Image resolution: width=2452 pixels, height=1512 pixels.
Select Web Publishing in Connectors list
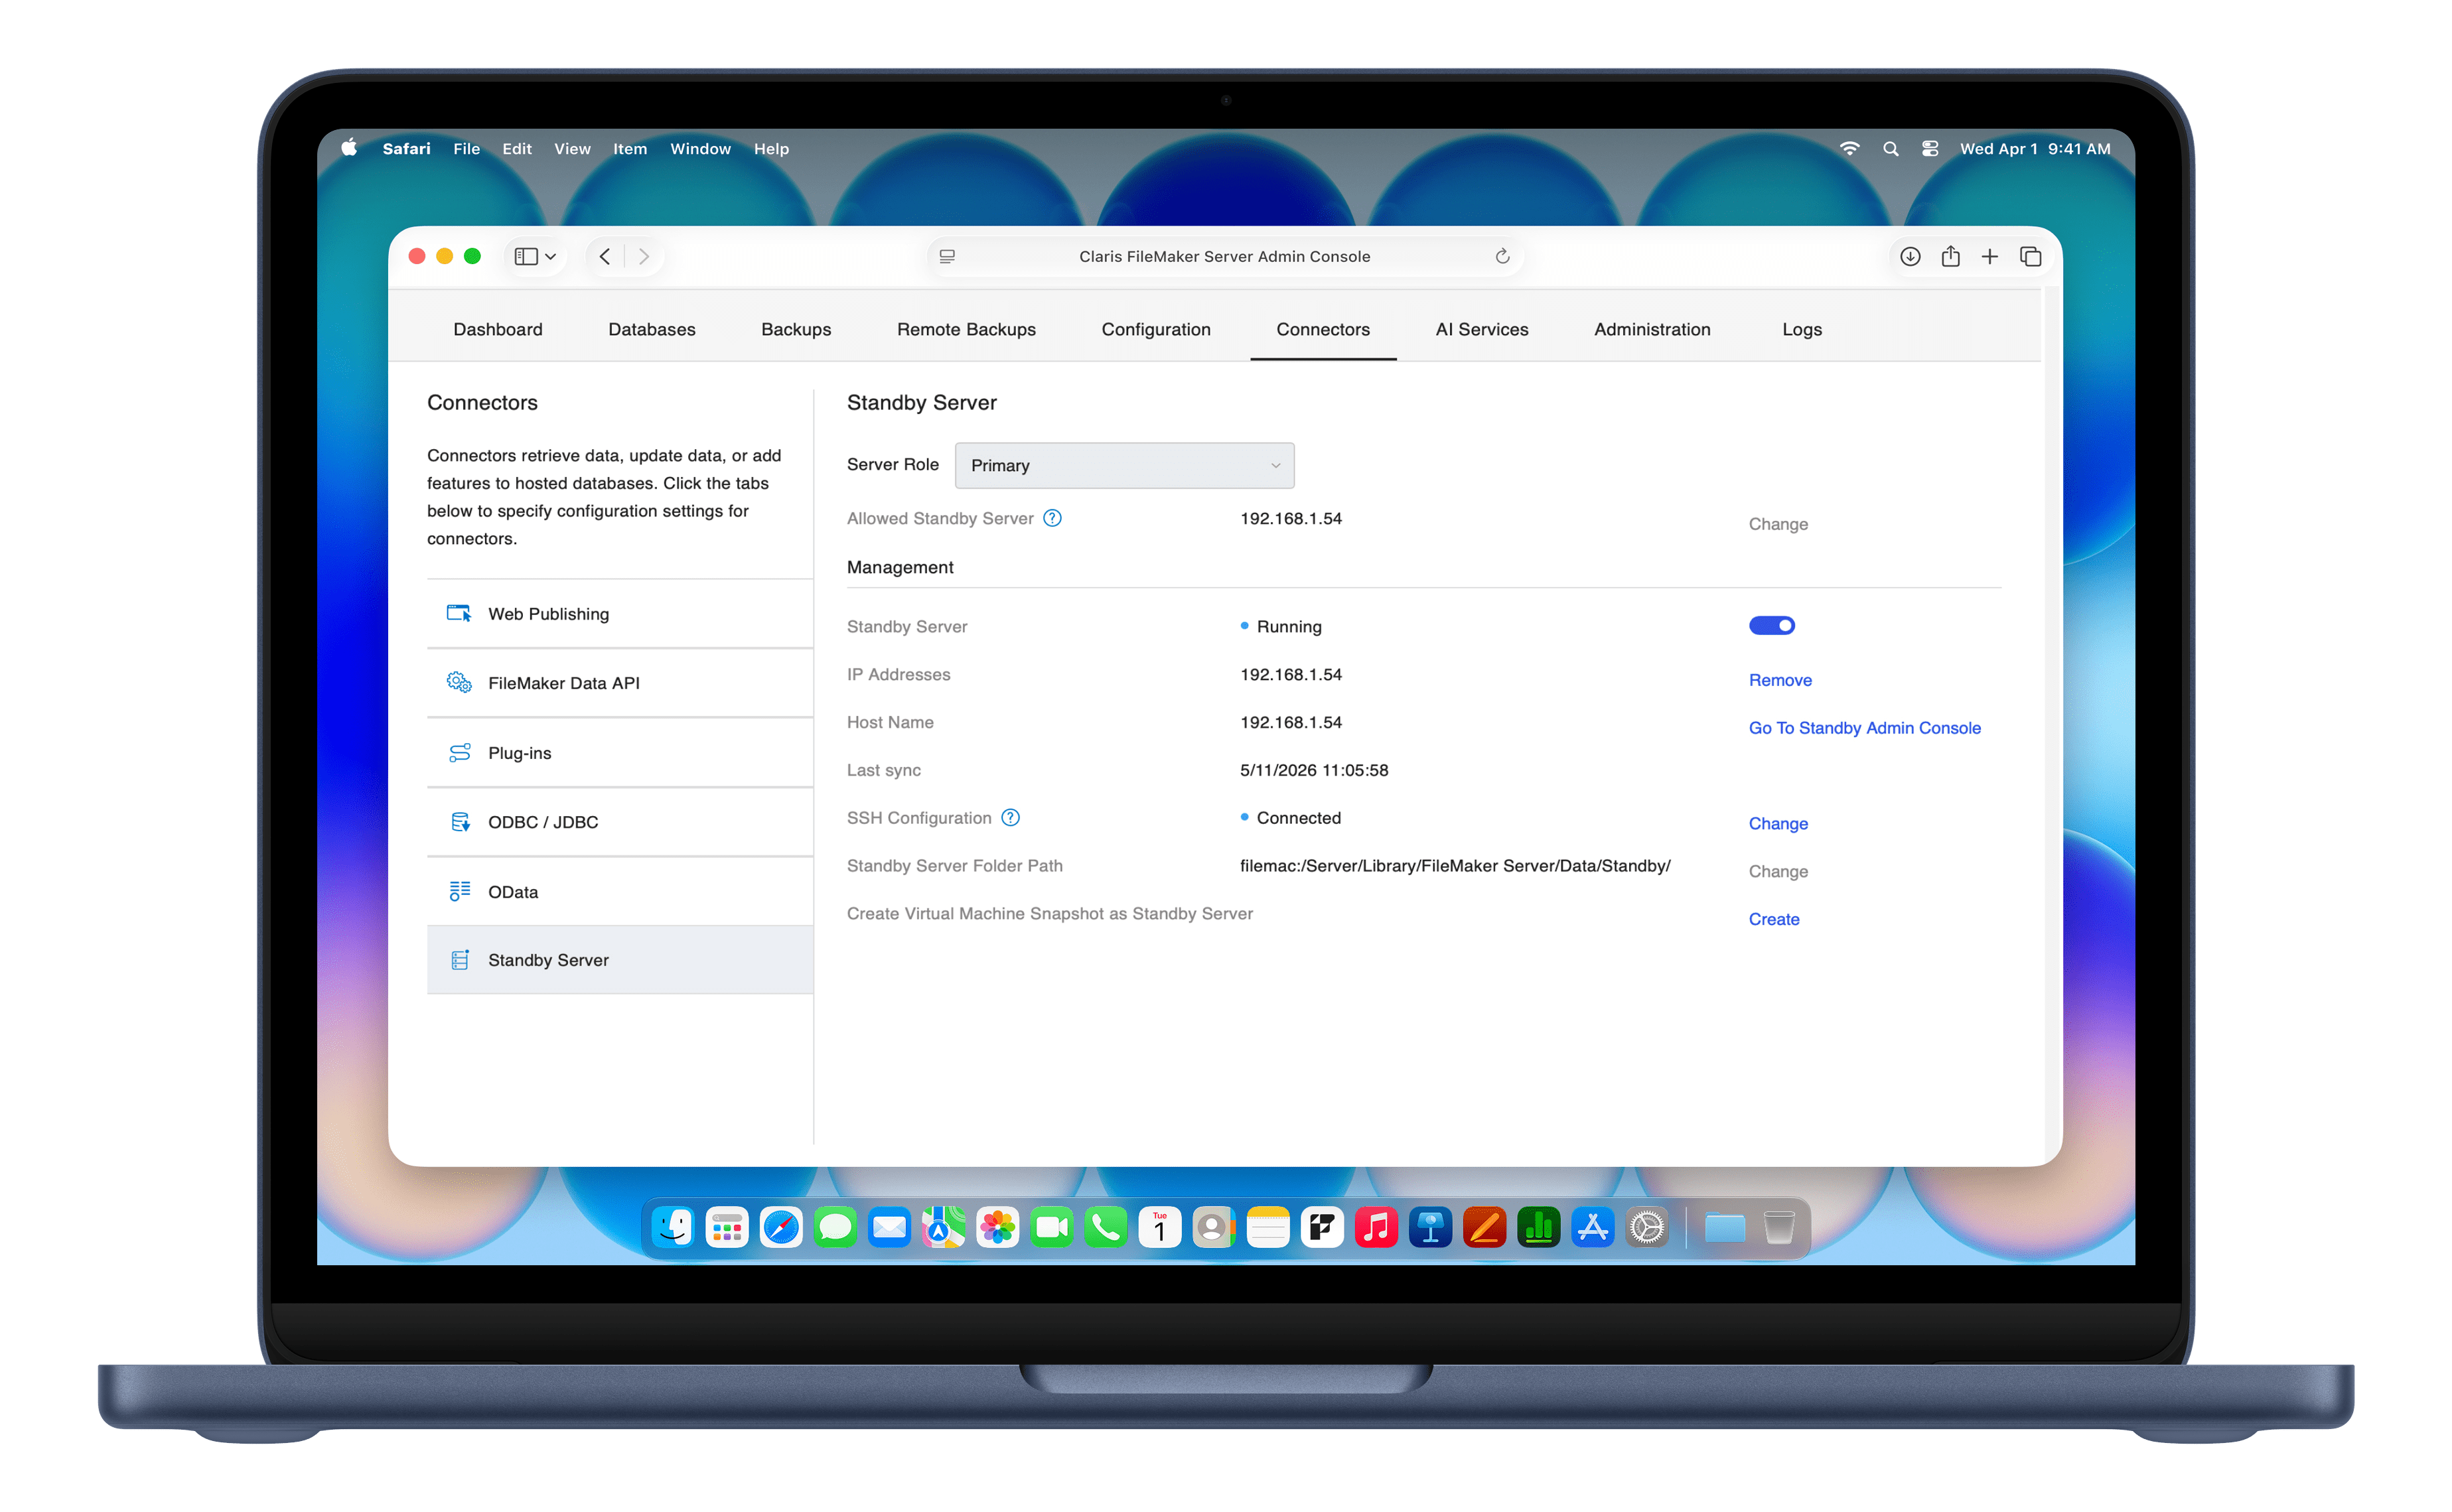[x=619, y=613]
